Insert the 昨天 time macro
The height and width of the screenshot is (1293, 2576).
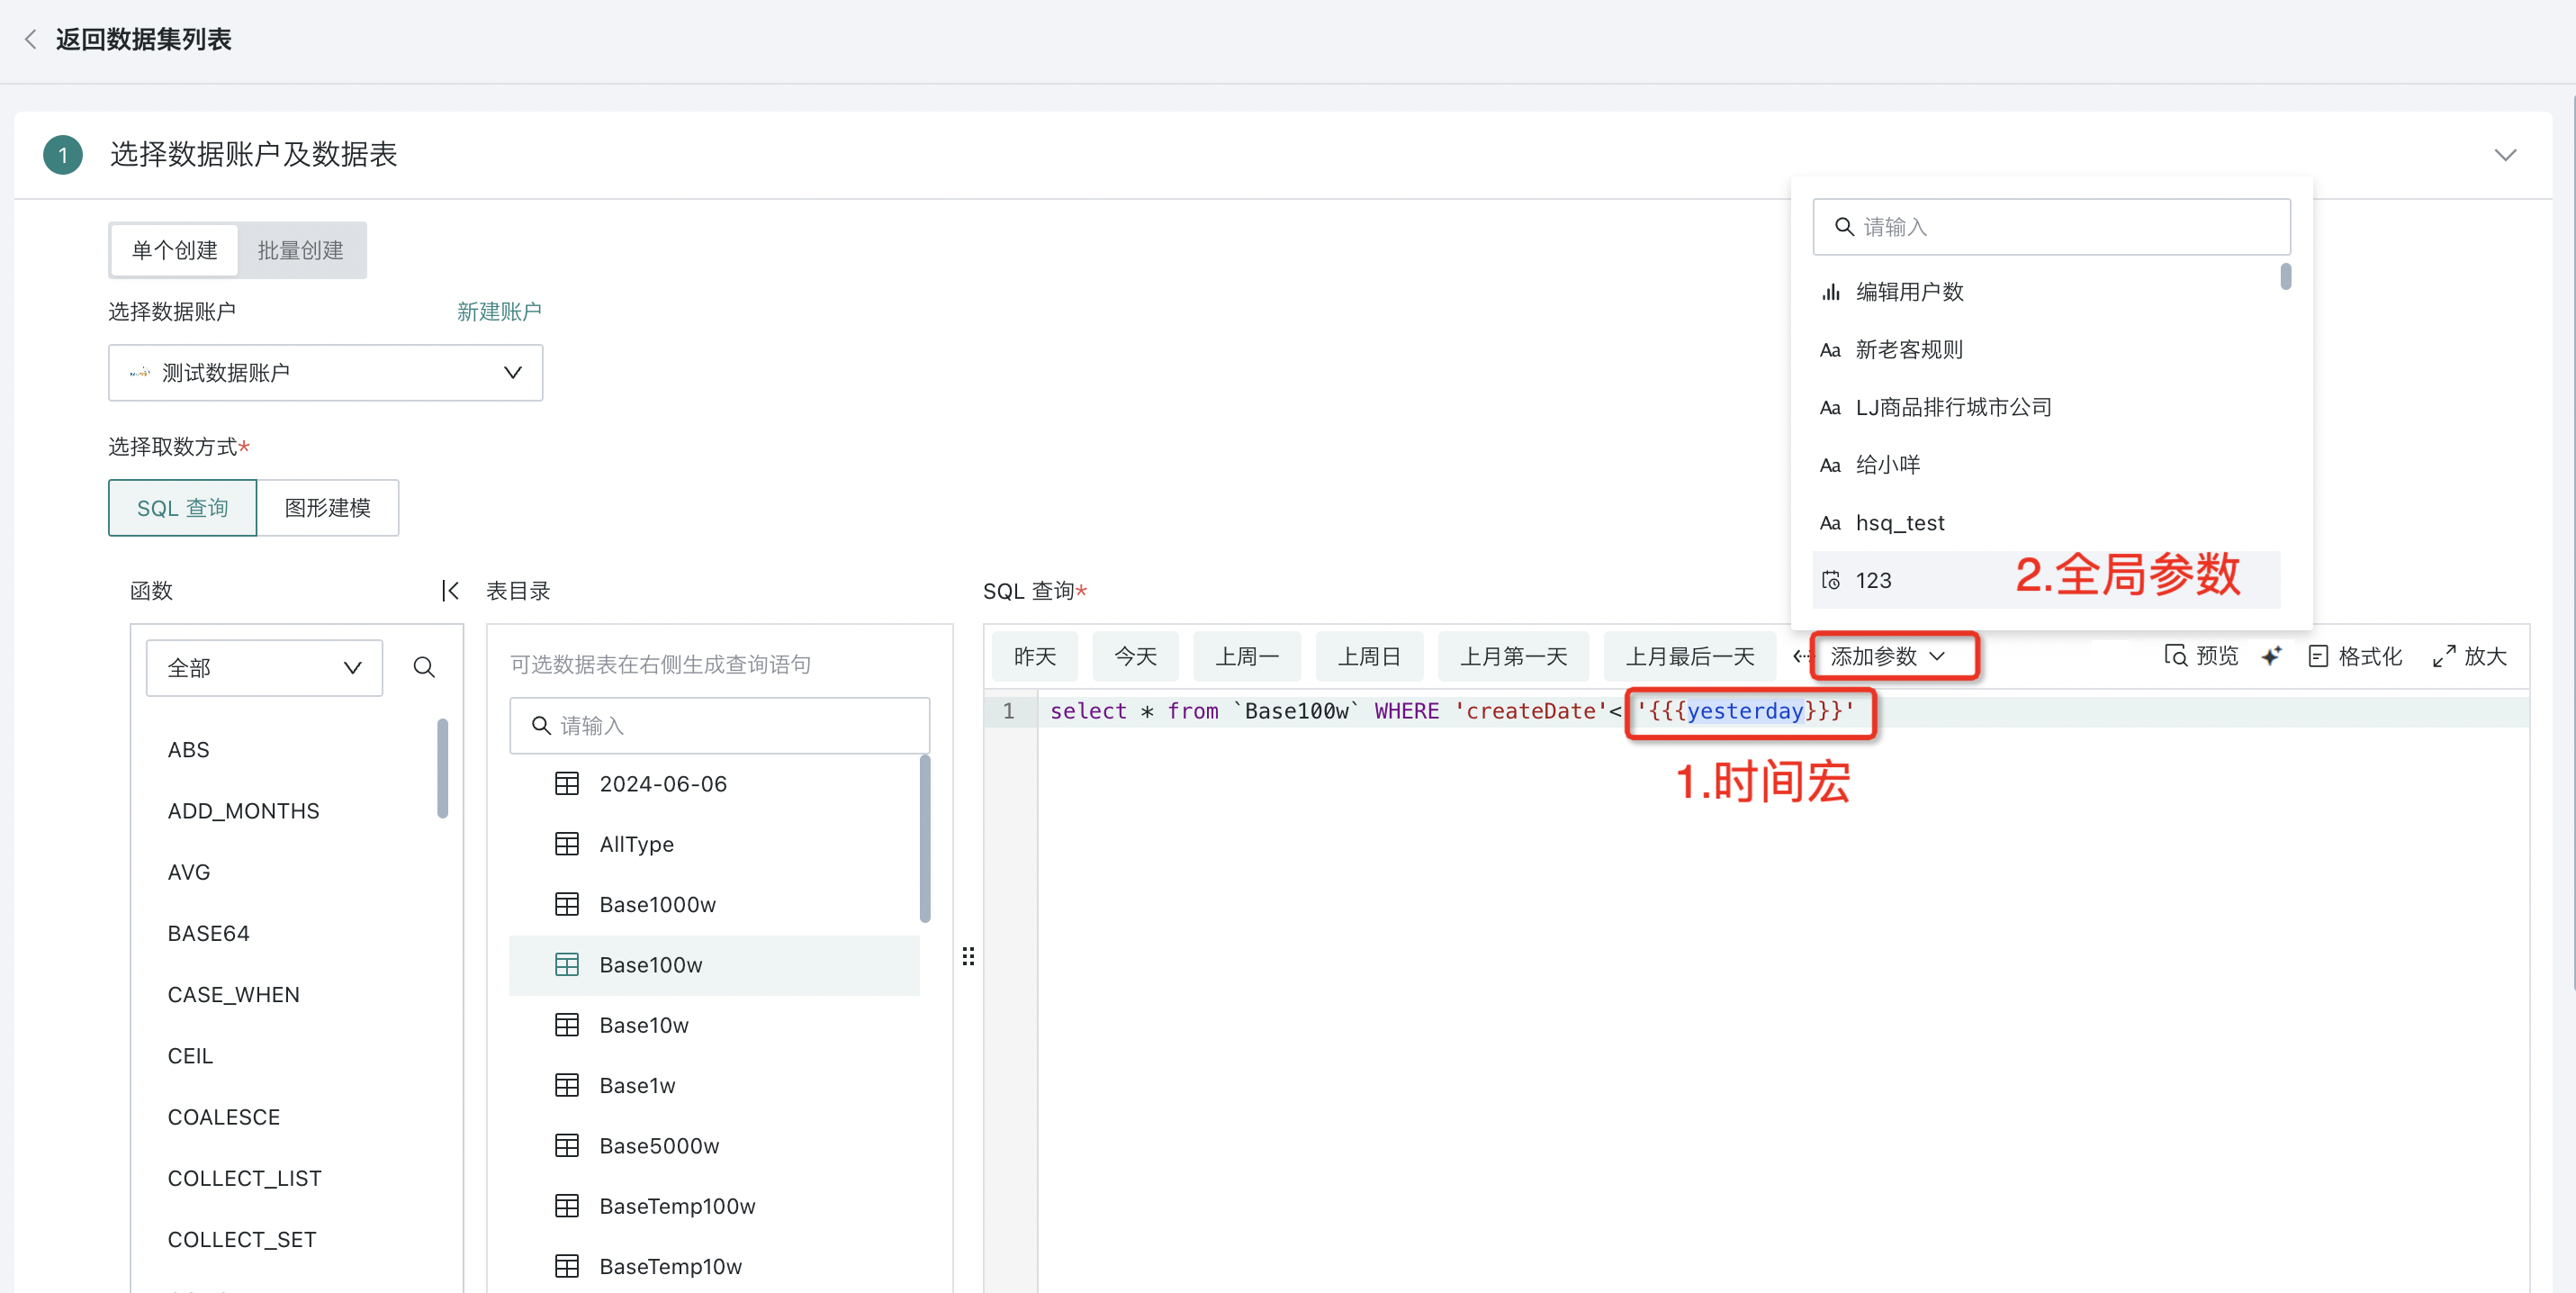1034,656
